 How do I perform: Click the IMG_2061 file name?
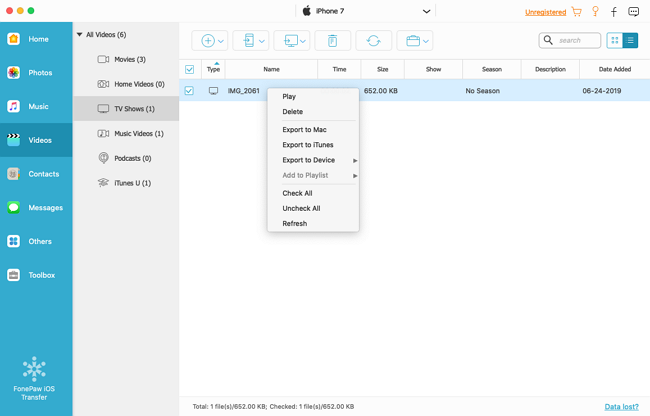click(243, 91)
